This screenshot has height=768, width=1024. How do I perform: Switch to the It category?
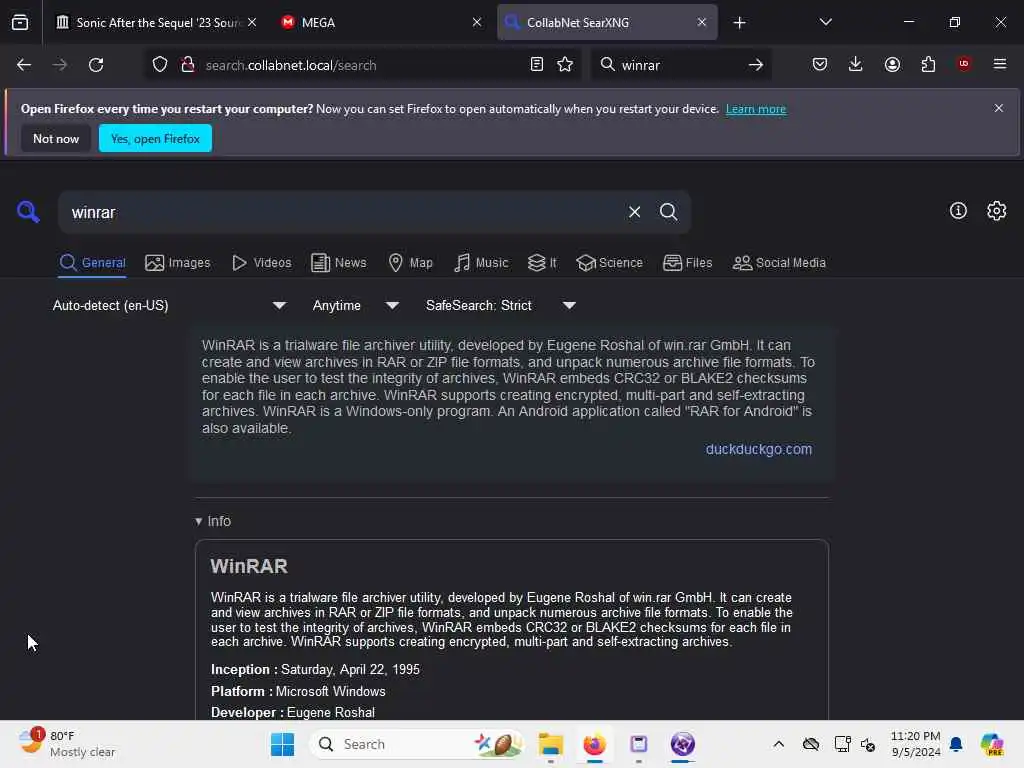[x=542, y=263]
